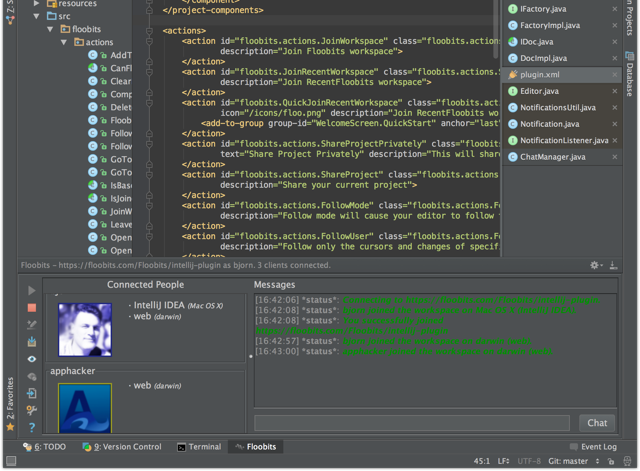Click the red stop square in the Floobits toolbar
Viewport: 640px width, 471px height.
pyautogui.click(x=31, y=308)
